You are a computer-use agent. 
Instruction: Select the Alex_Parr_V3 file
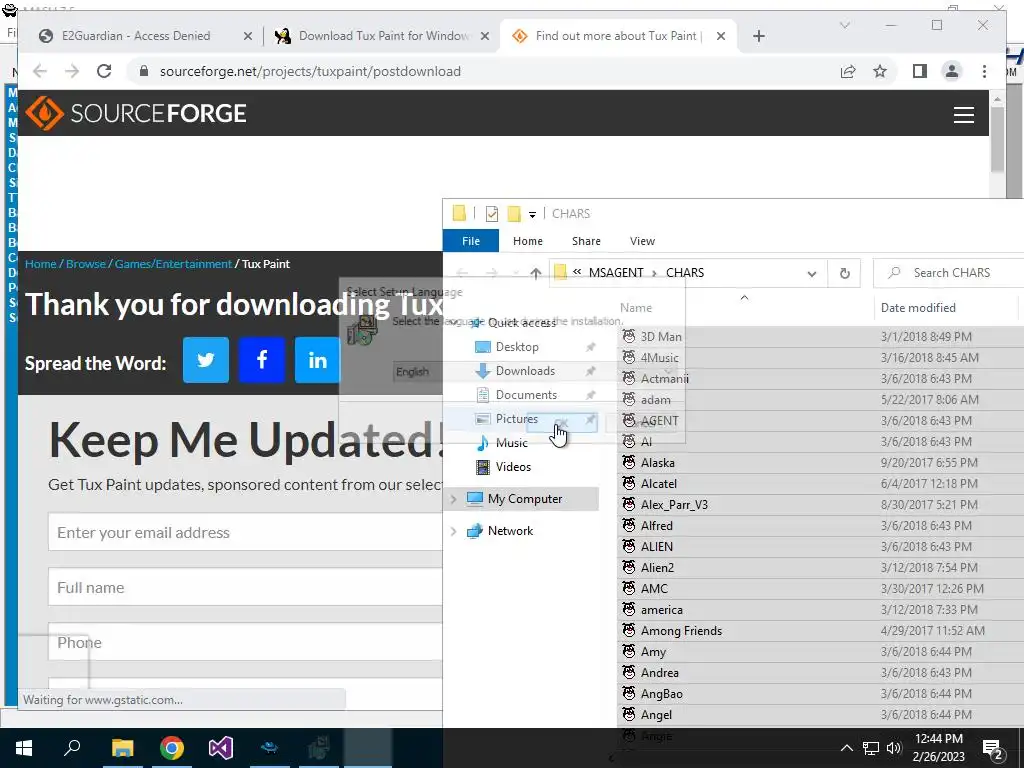674,505
